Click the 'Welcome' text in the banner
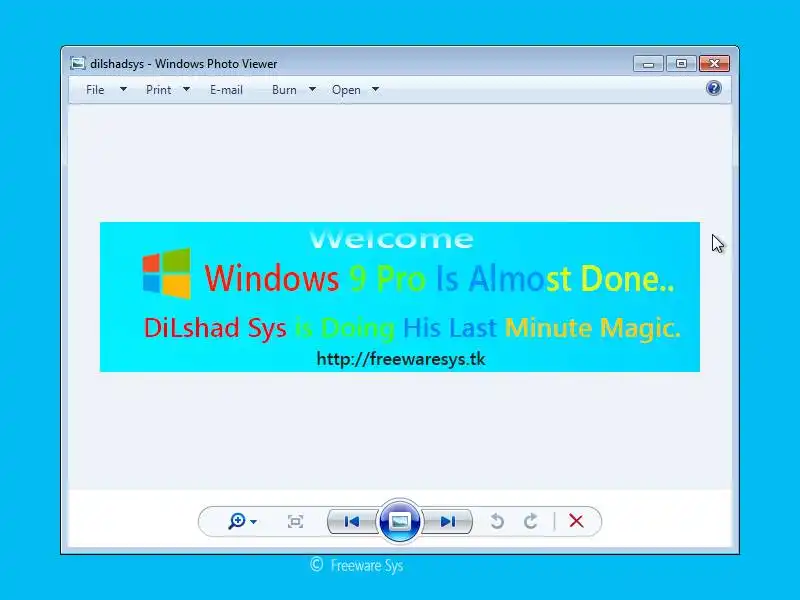The height and width of the screenshot is (600, 800). click(x=391, y=239)
